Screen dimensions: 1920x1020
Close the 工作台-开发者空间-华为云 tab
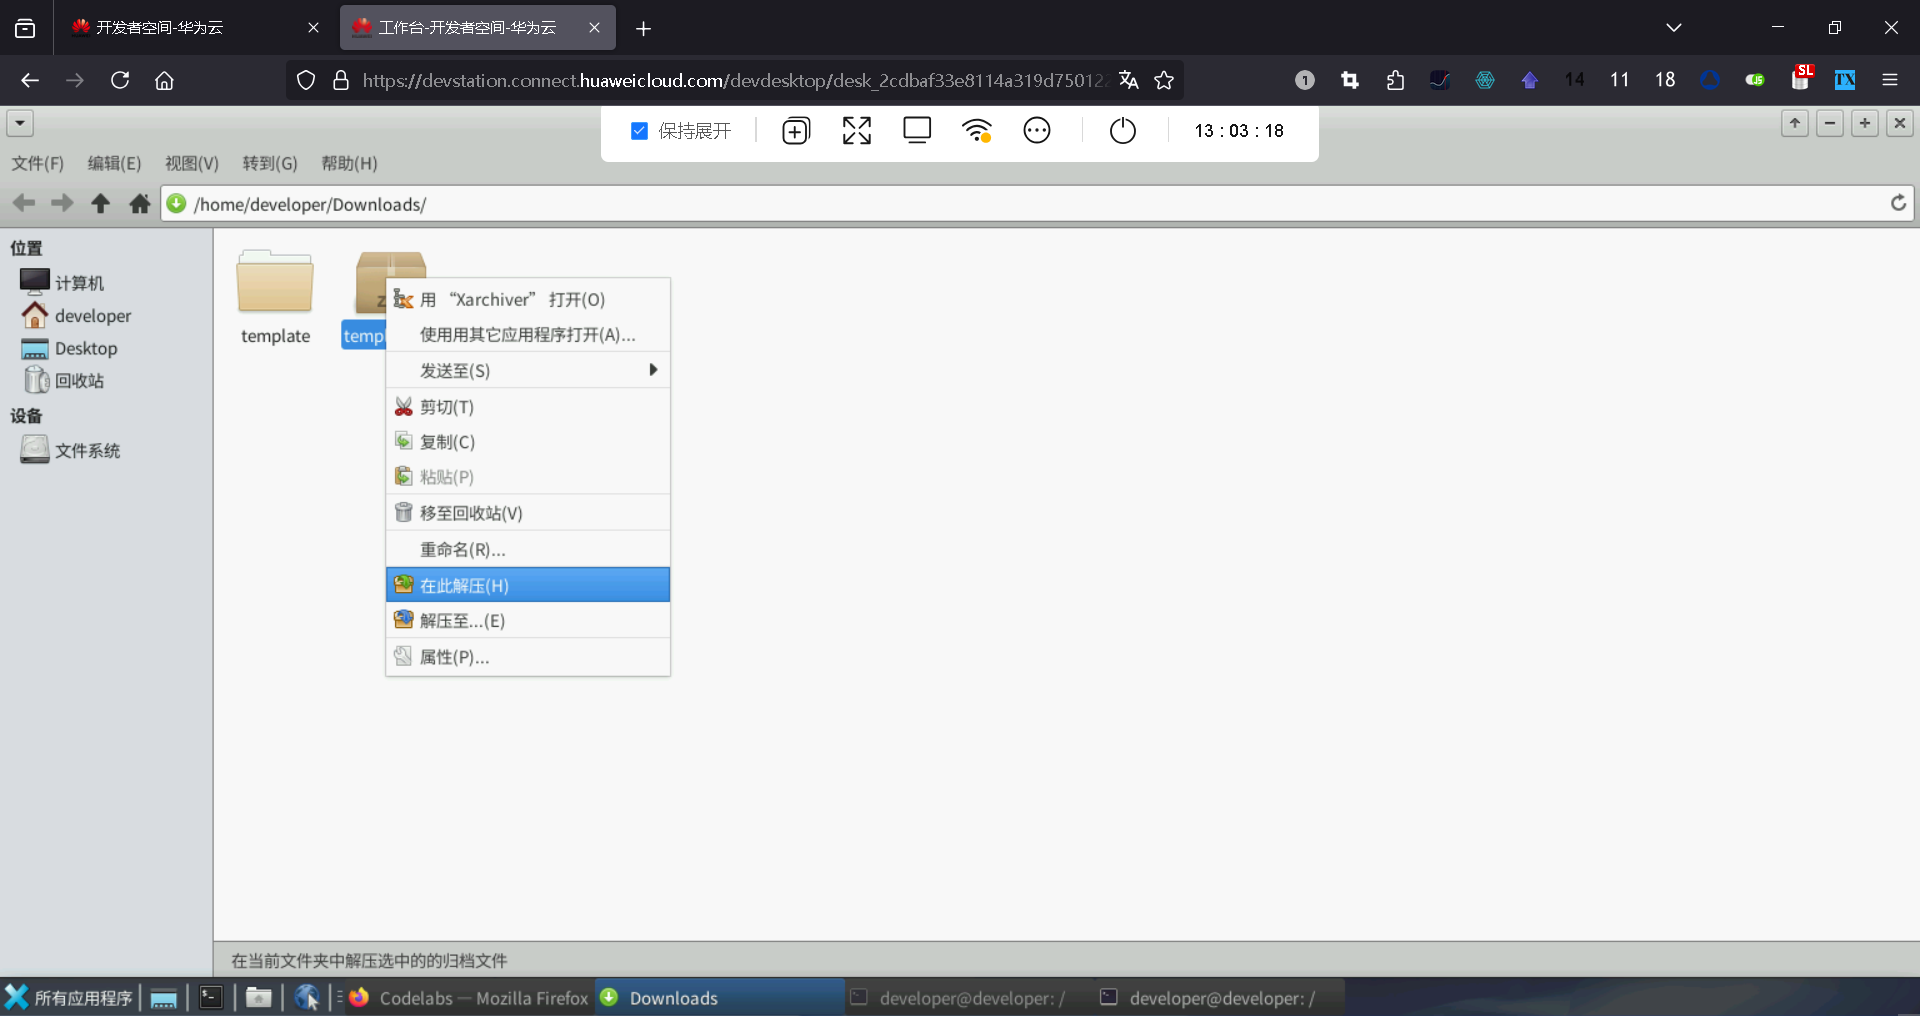[x=594, y=28]
